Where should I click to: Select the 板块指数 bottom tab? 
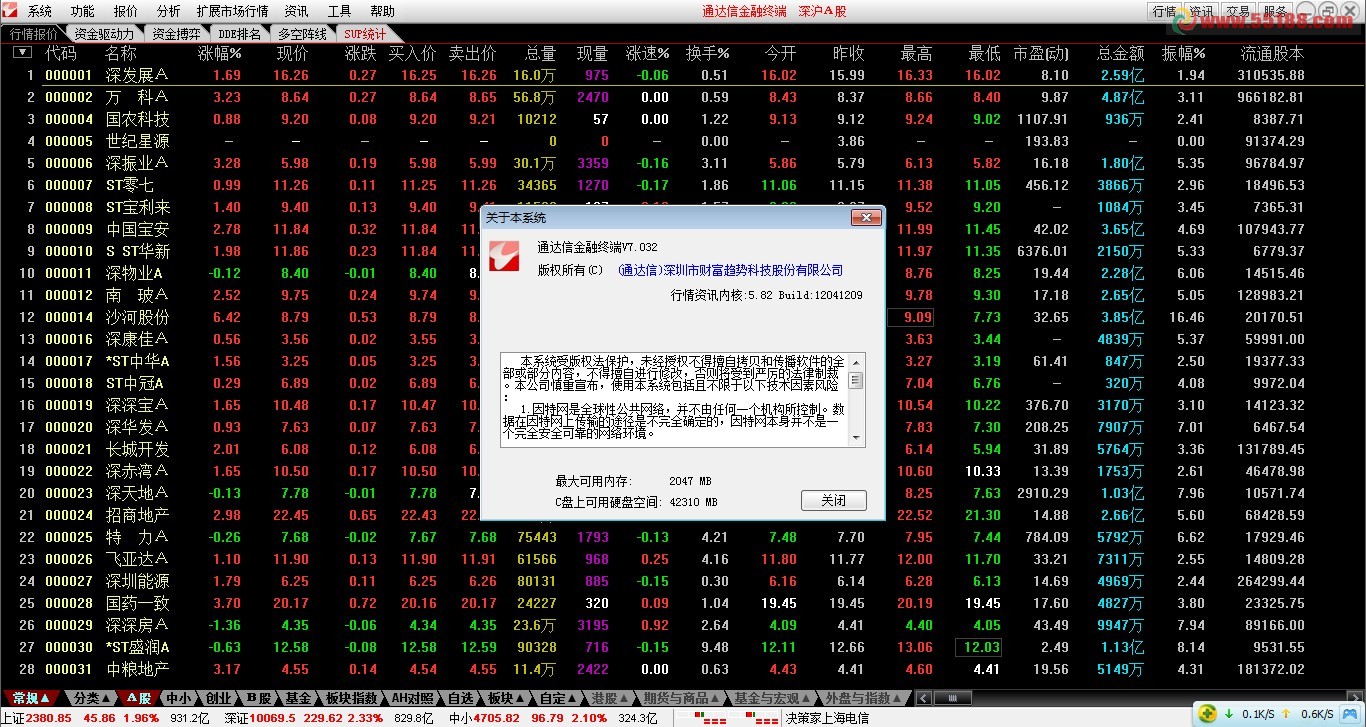pos(352,698)
